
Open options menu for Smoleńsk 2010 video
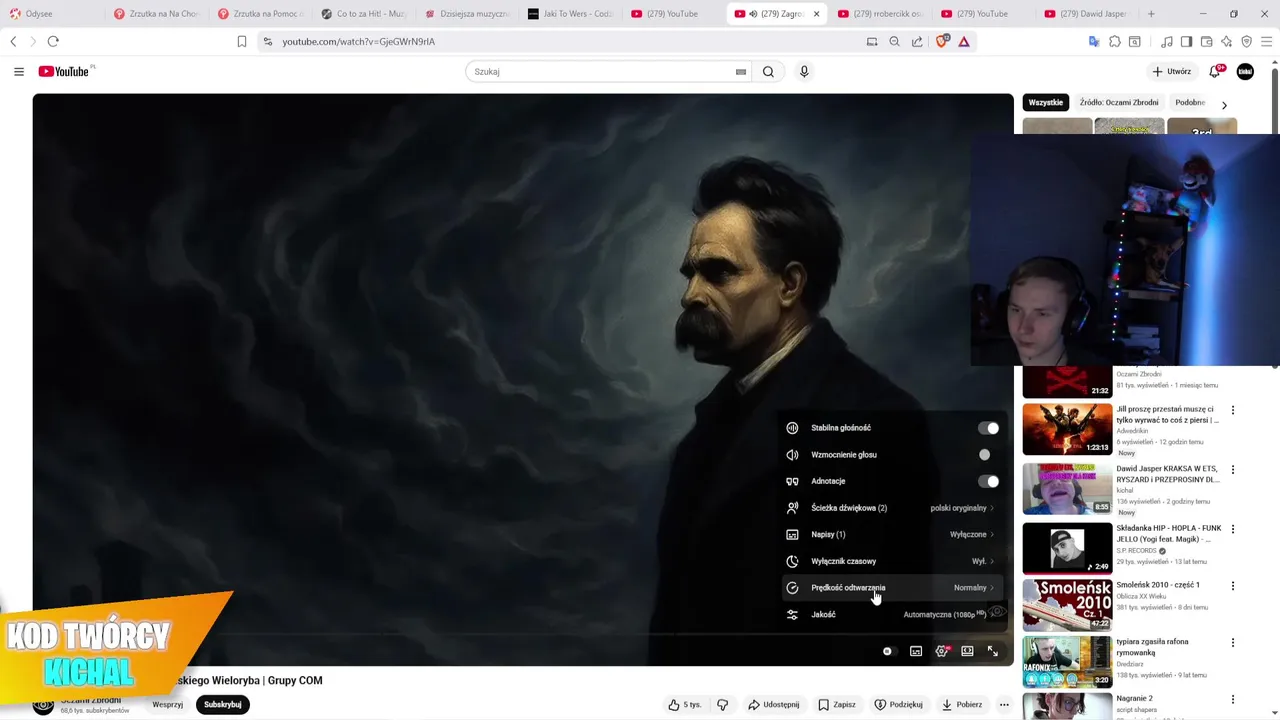pos(1233,586)
